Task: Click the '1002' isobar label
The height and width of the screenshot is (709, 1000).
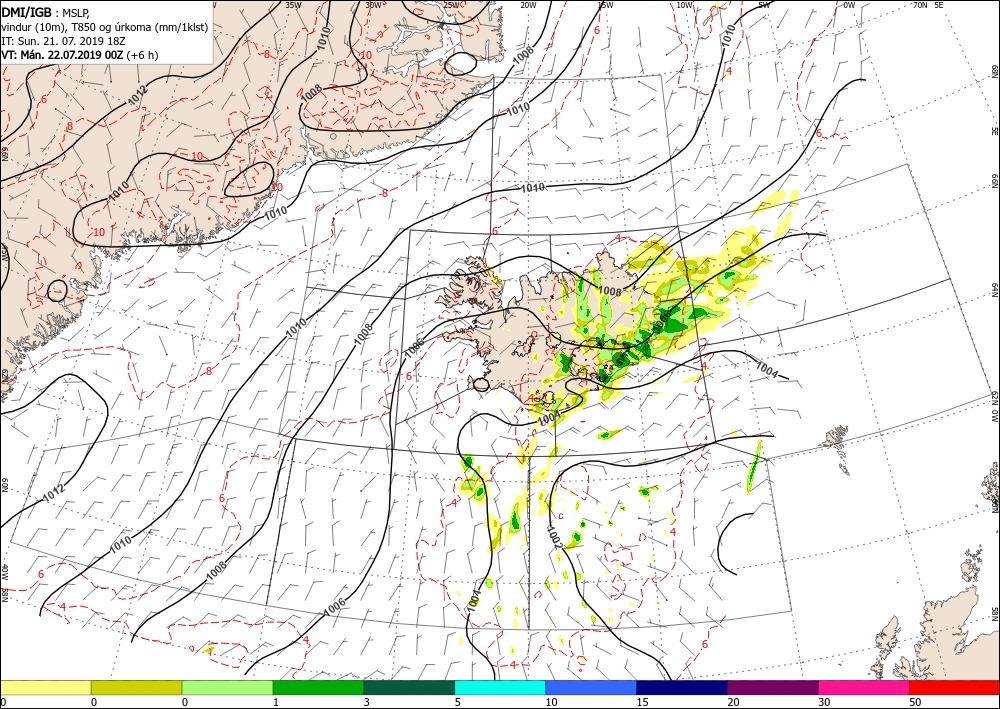Action: coord(554,537)
